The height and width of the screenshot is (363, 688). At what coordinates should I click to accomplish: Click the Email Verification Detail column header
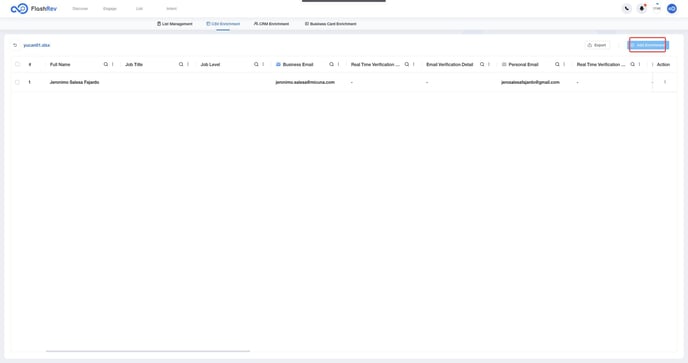tap(450, 65)
